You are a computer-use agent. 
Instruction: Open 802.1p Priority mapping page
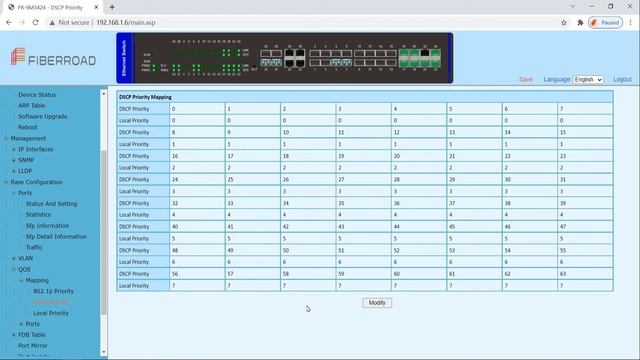(53, 291)
